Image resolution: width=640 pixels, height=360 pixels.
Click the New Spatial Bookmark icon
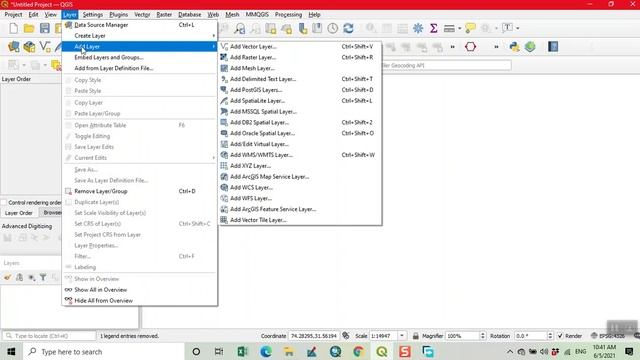pos(302,28)
